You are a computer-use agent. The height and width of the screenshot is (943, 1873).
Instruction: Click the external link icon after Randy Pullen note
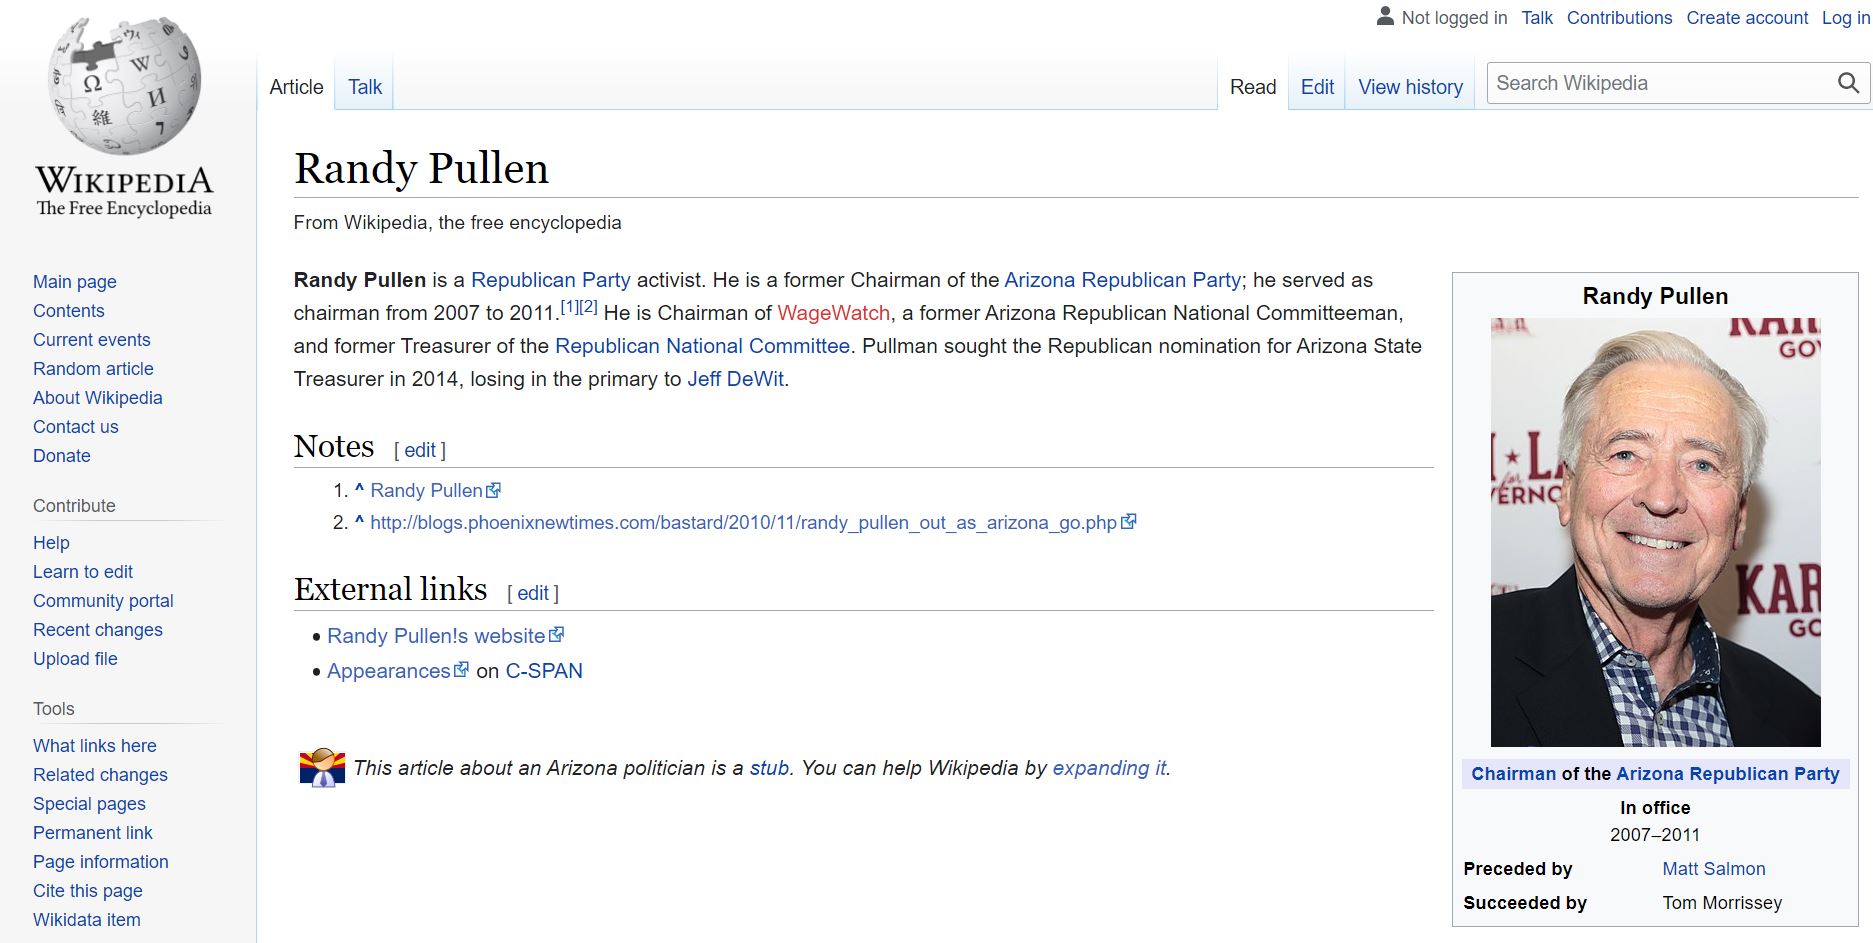click(x=493, y=490)
